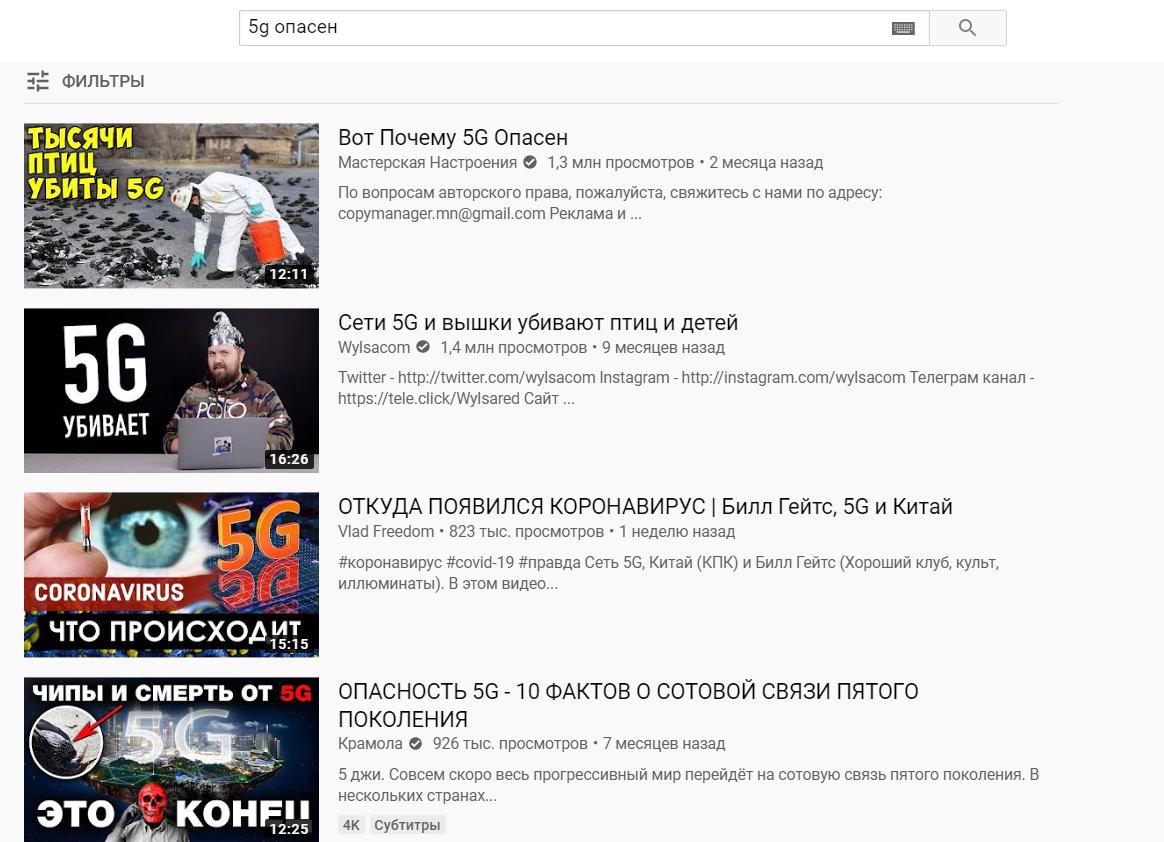The image size is (1164, 842).
Task: Click '1,4 млн просмотров' view count
Action: 514,347
